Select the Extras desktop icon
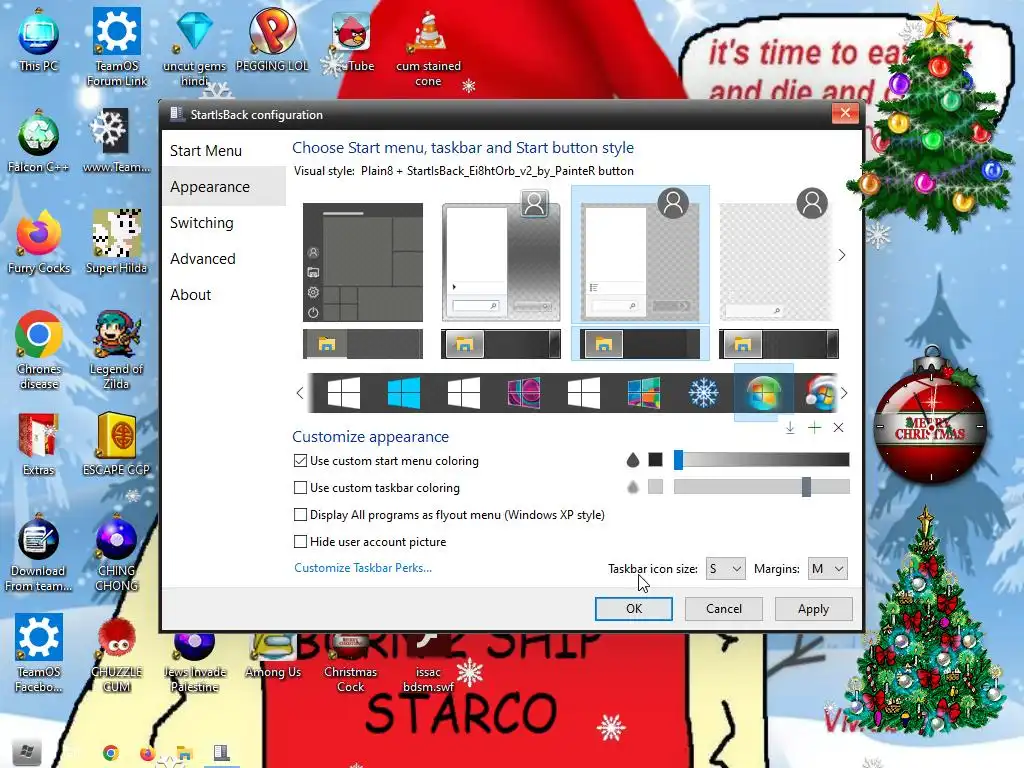1024x768 pixels. pyautogui.click(x=39, y=444)
